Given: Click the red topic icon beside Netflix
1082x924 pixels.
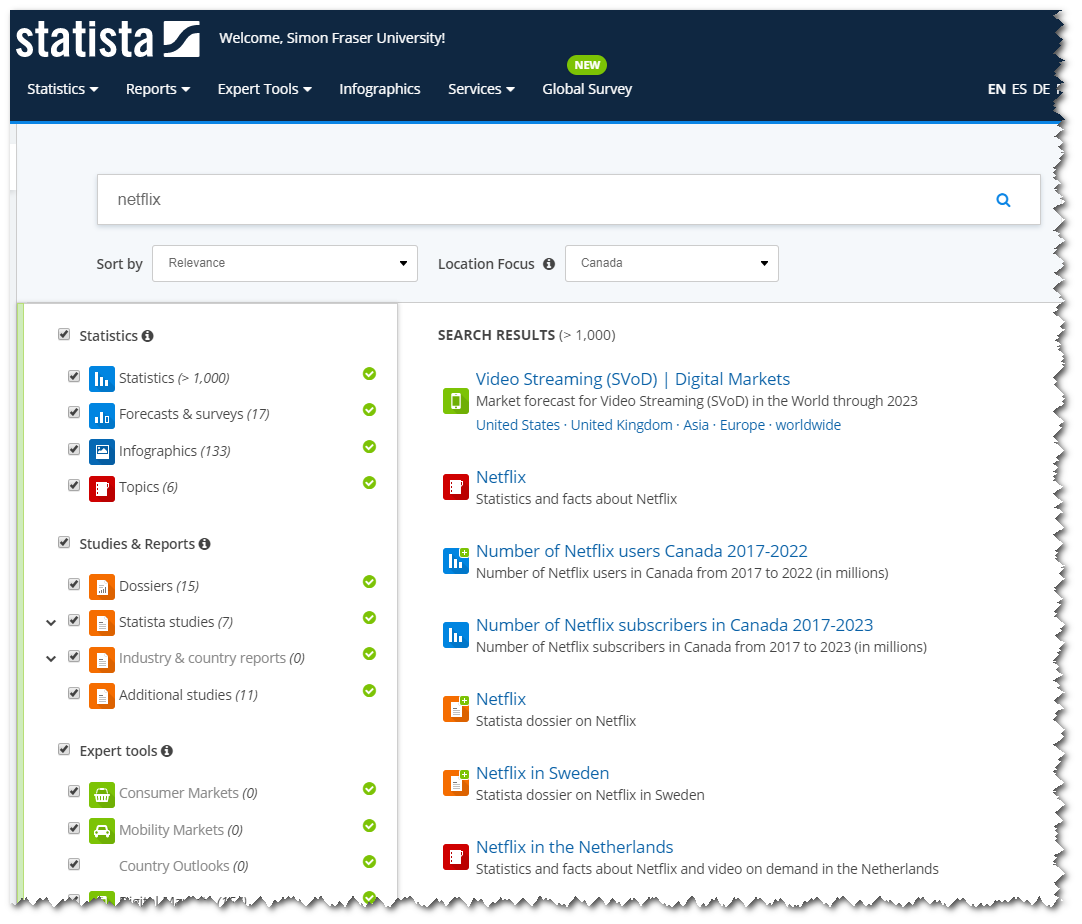Looking at the screenshot, I should pyautogui.click(x=455, y=486).
